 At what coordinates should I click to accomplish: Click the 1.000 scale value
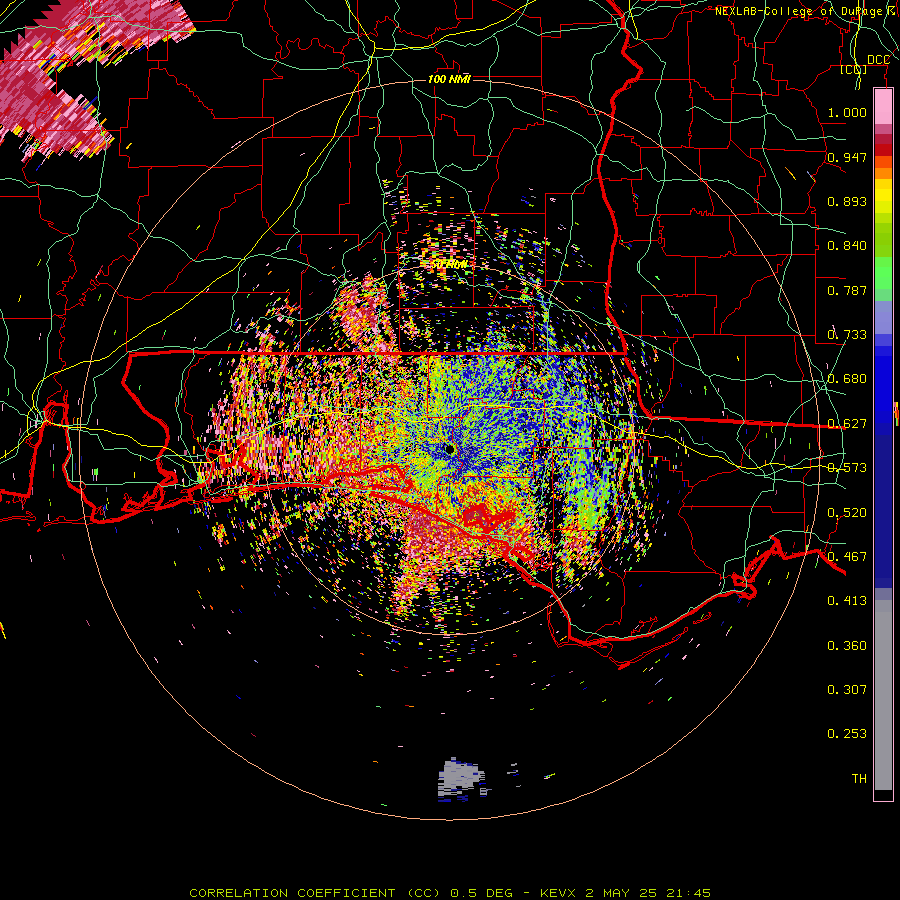pos(847,112)
